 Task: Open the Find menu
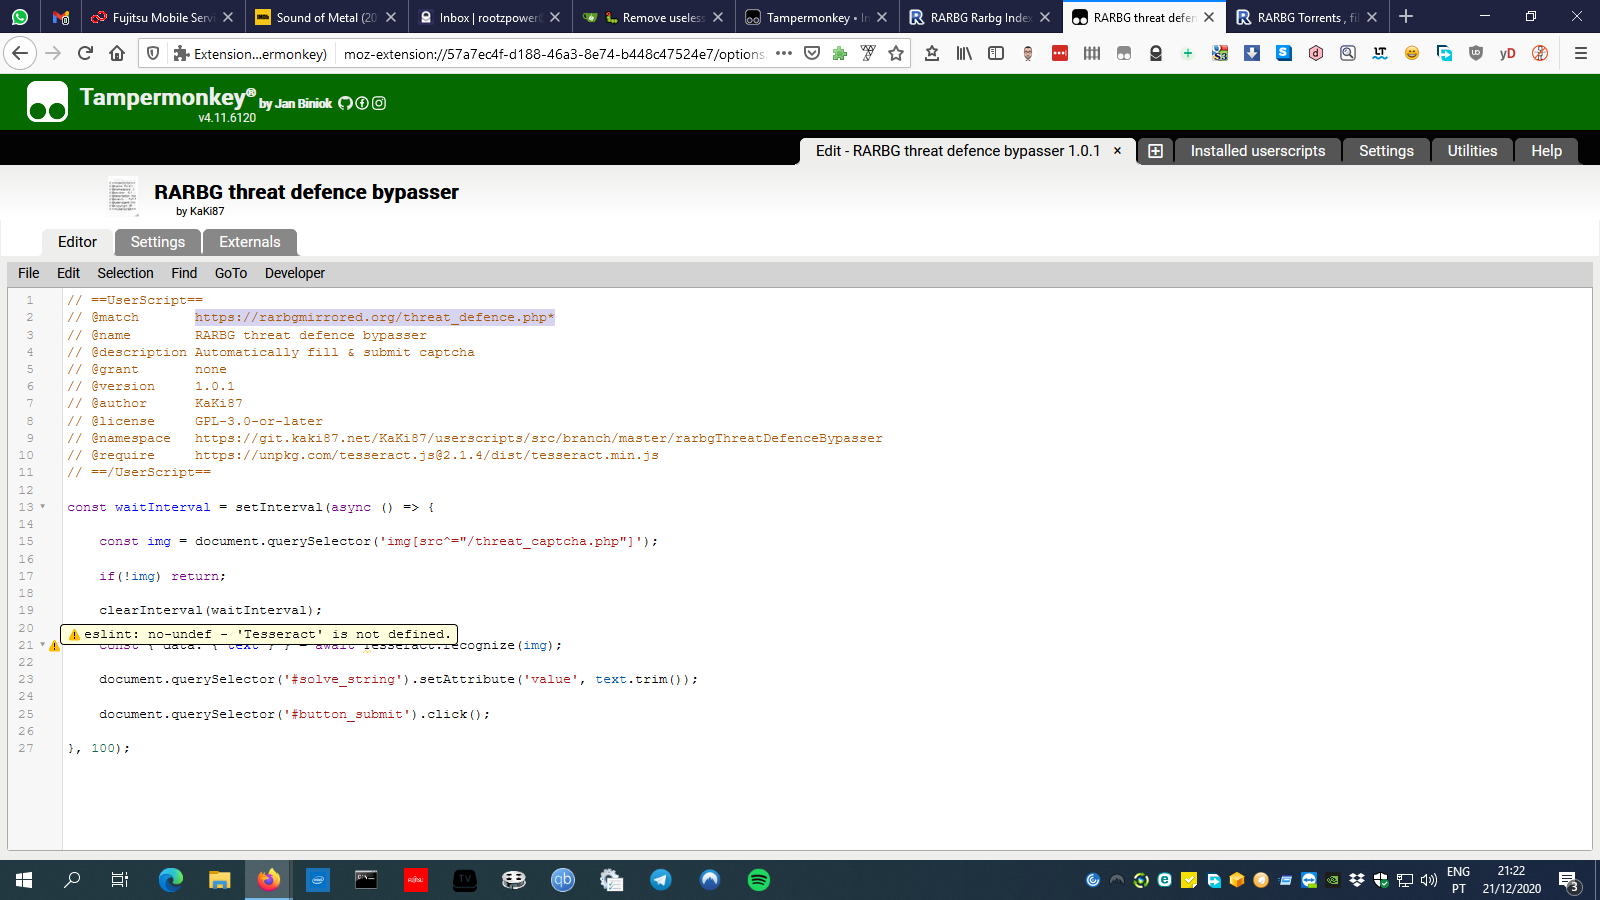click(x=184, y=273)
